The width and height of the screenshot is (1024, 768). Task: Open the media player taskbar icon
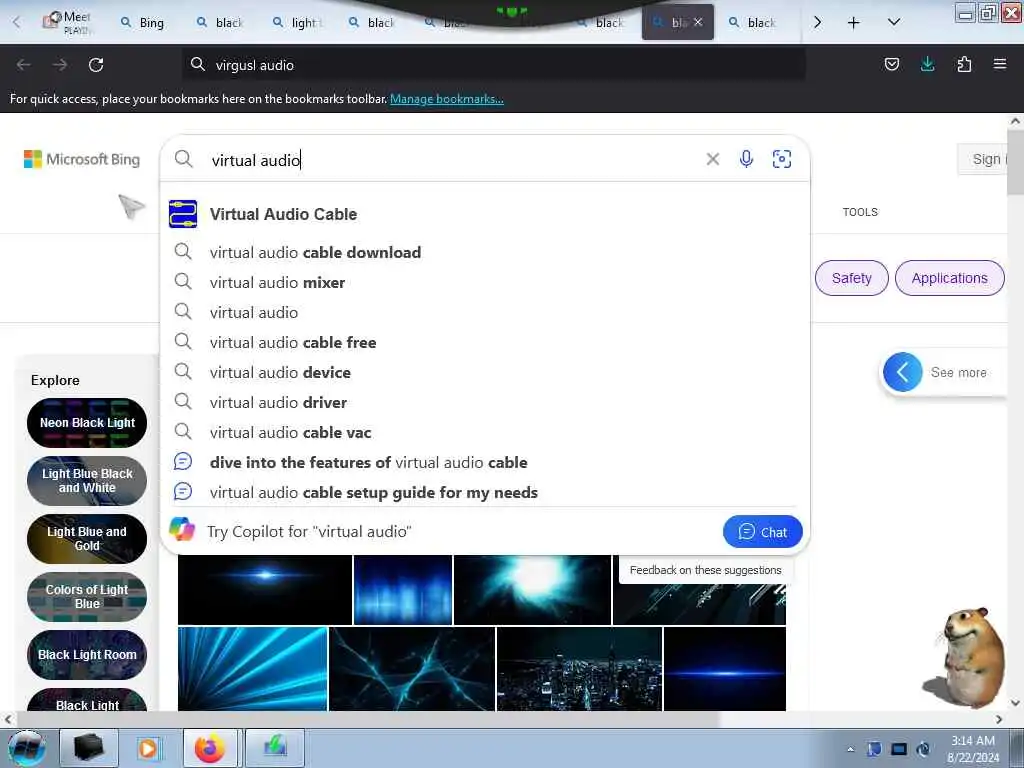(148, 748)
